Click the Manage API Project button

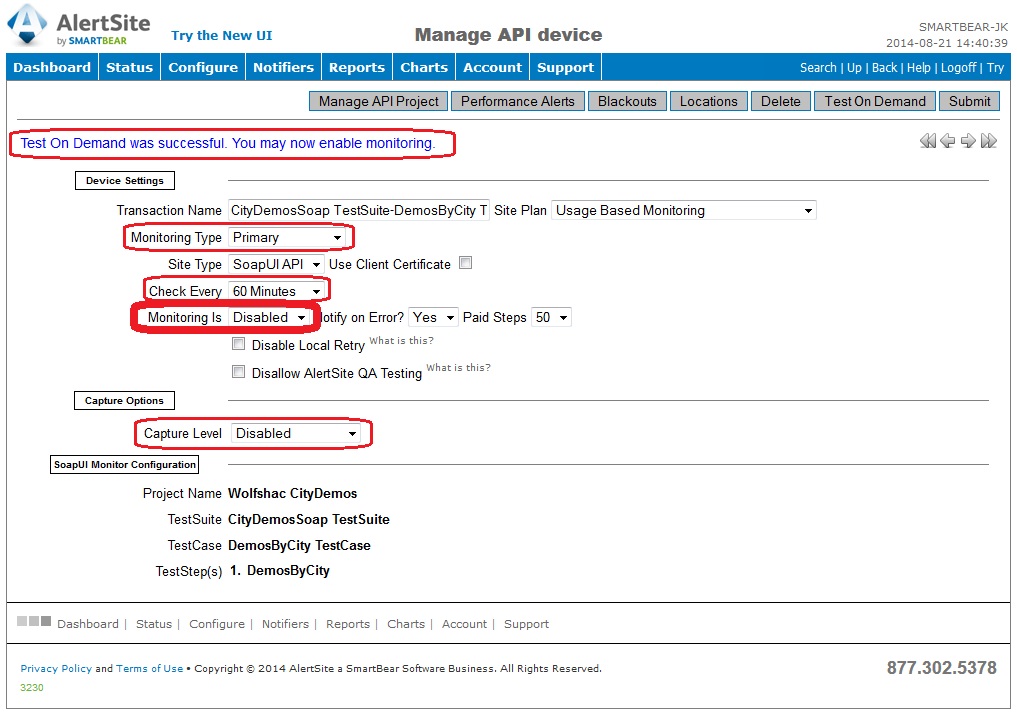(379, 101)
